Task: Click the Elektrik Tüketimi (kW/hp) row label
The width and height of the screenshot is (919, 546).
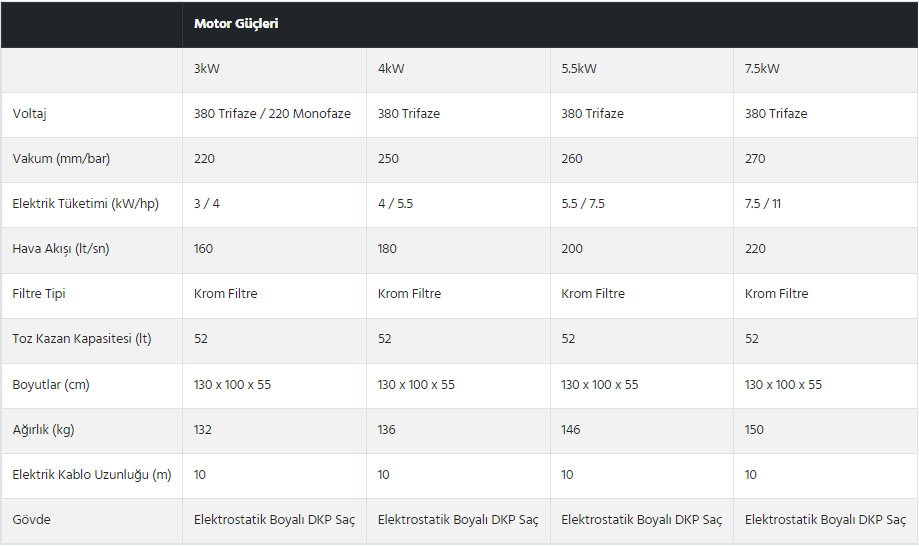Action: [85, 204]
